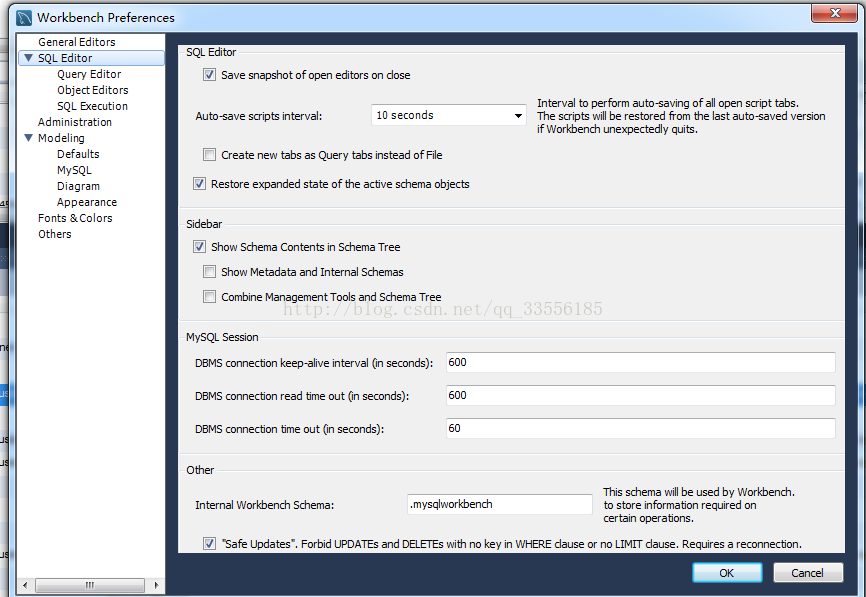Select Fonts & Colors preferences
This screenshot has width=866, height=597.
[75, 218]
